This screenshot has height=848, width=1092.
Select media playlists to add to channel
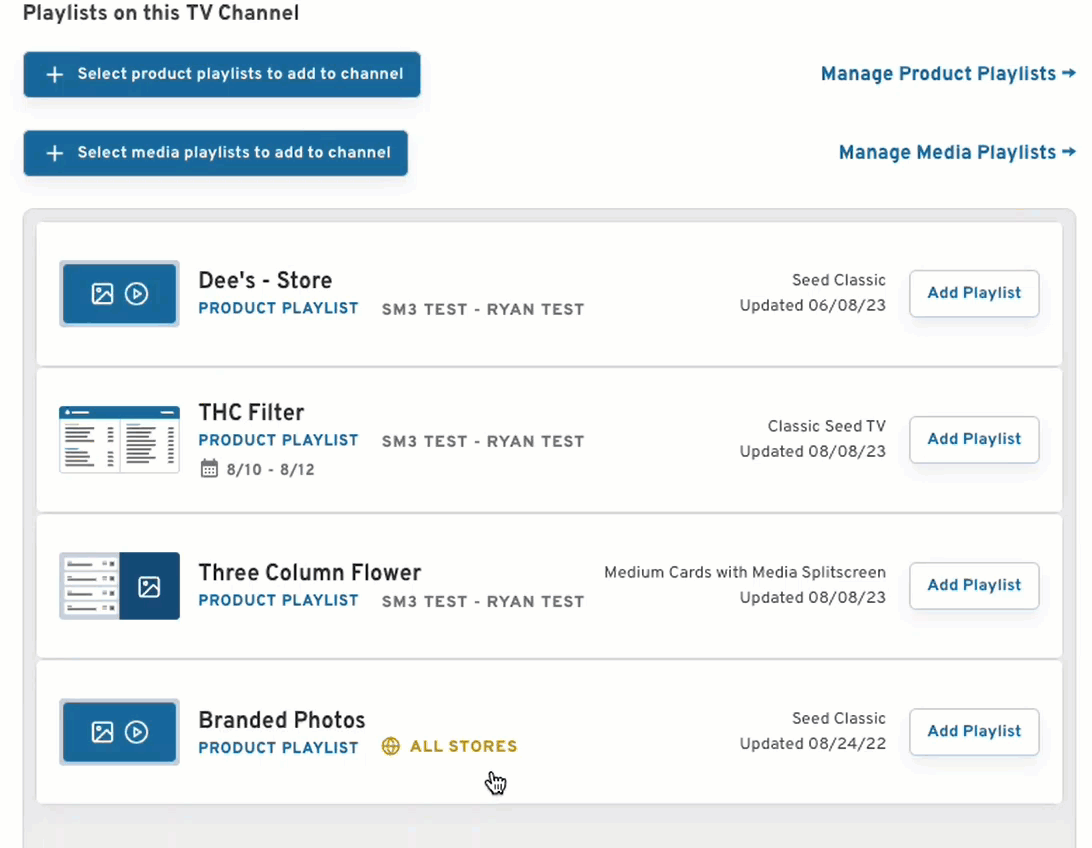216,153
